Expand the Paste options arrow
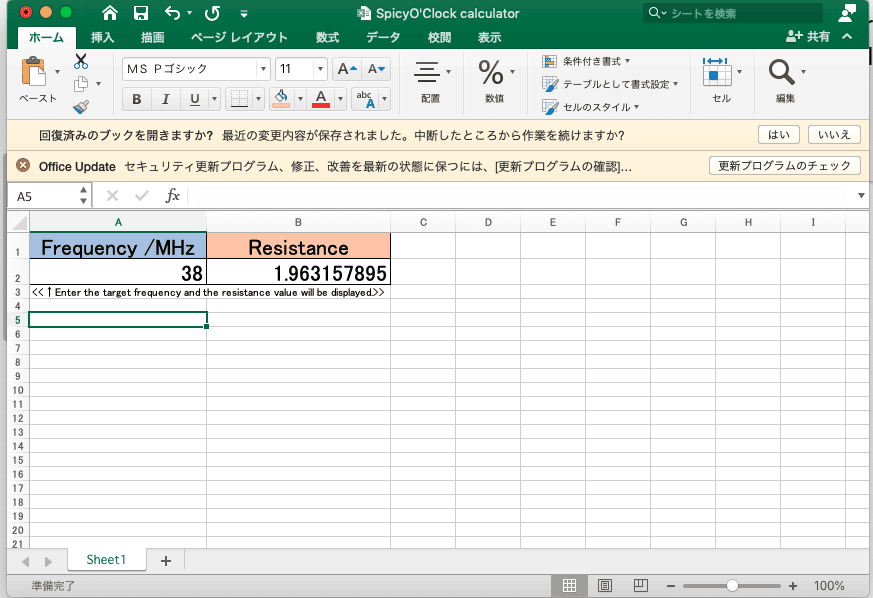The height and width of the screenshot is (598, 873). [x=57, y=72]
